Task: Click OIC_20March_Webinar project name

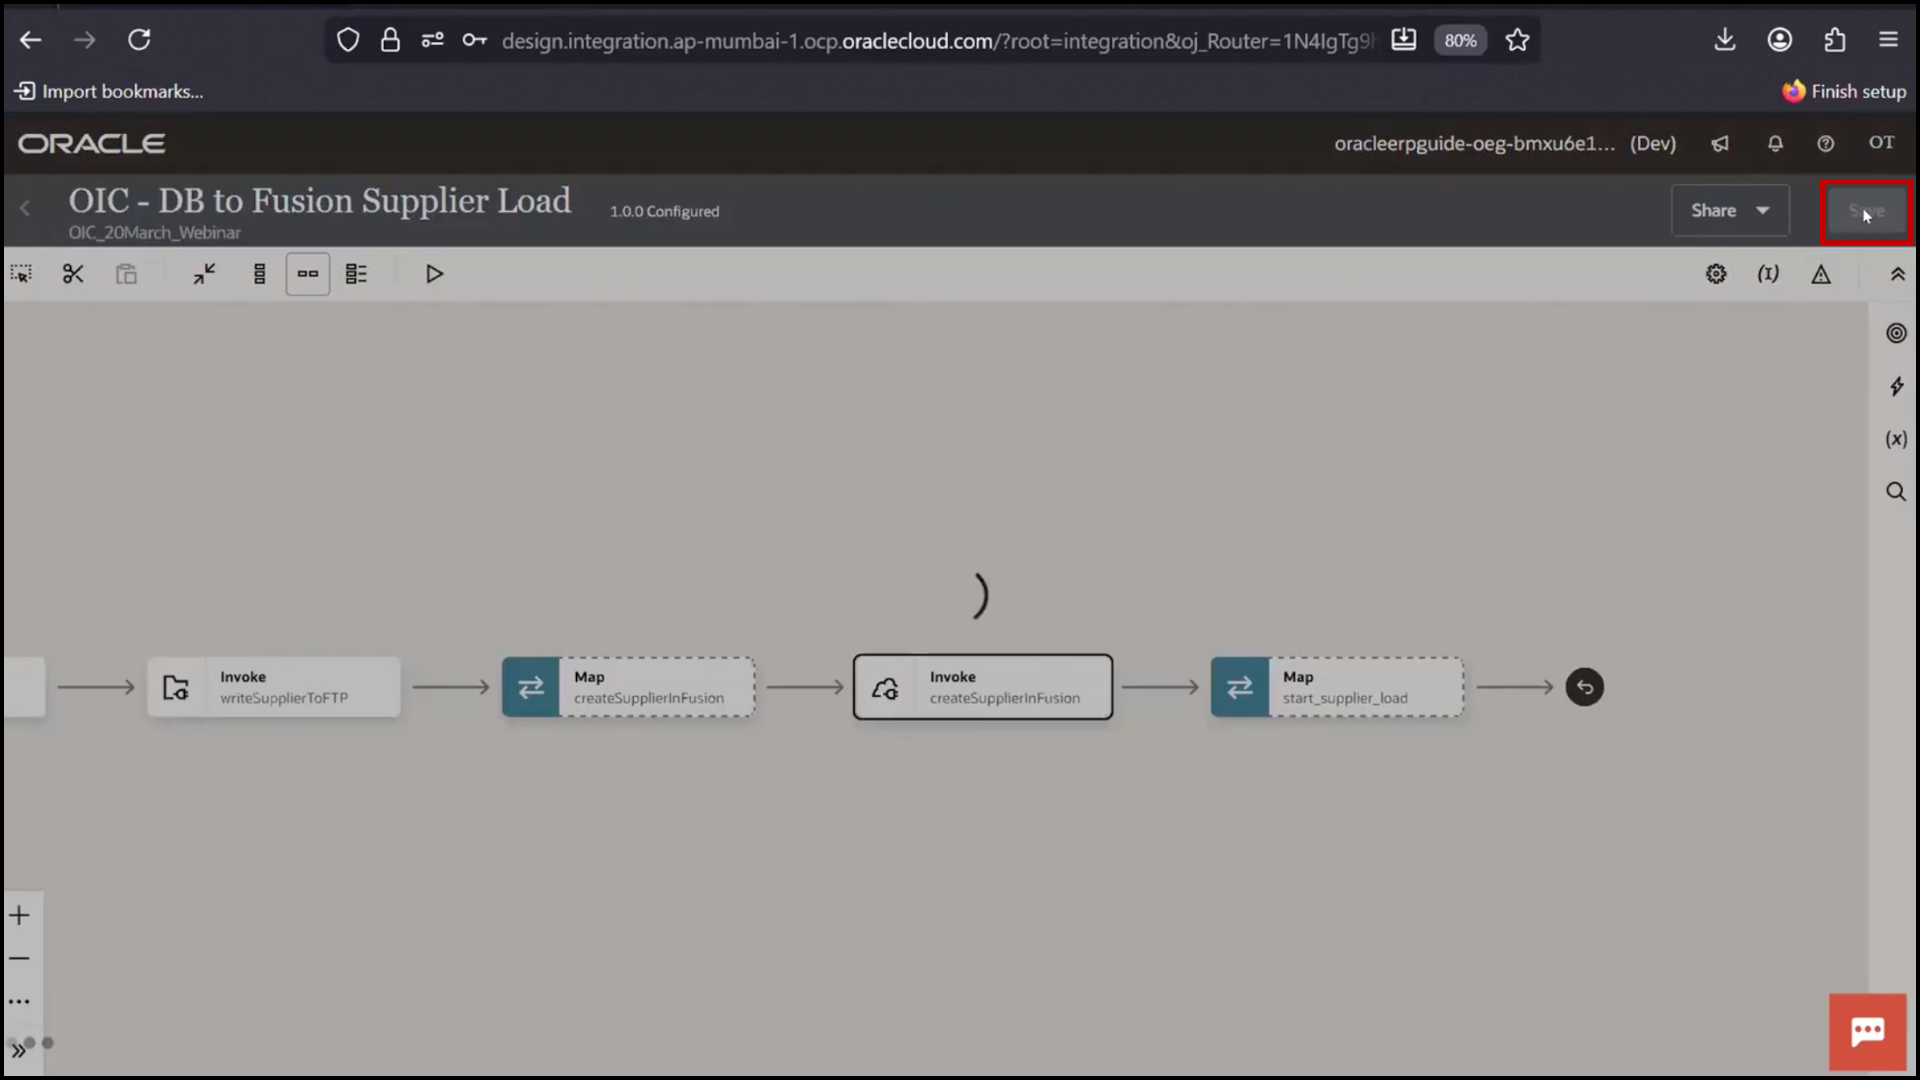Action: coord(154,232)
